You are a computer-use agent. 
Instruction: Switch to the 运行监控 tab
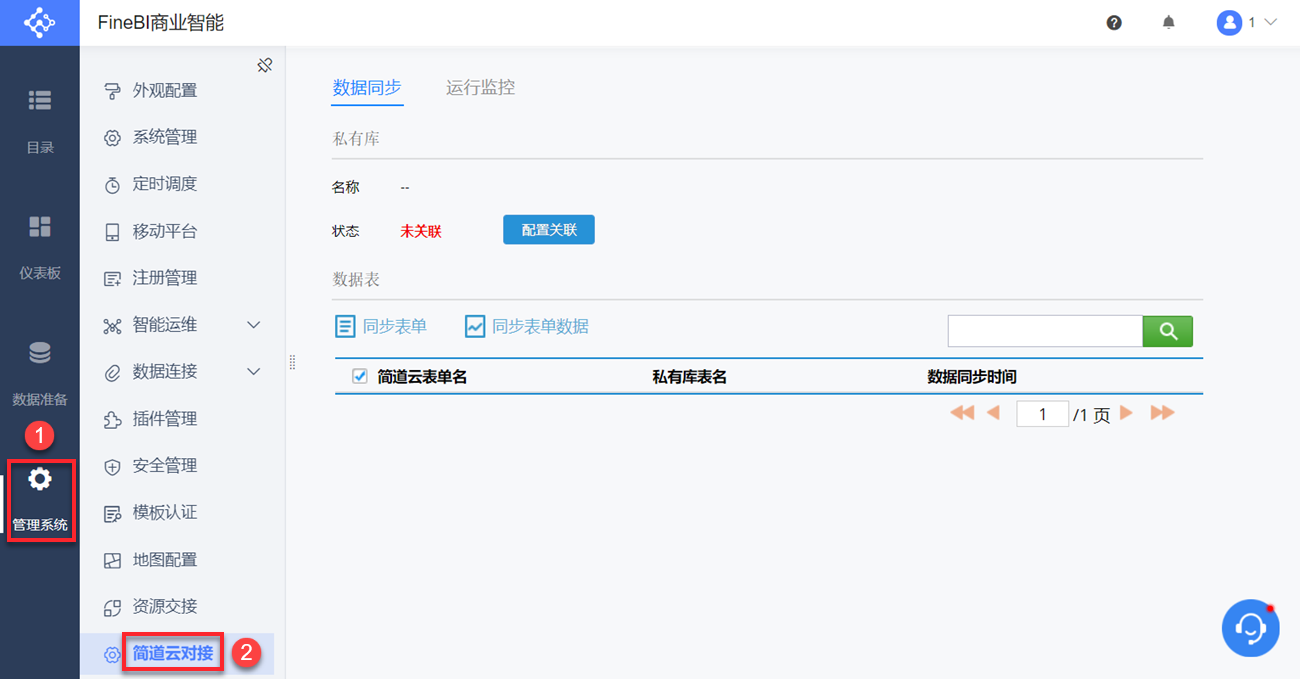click(480, 88)
